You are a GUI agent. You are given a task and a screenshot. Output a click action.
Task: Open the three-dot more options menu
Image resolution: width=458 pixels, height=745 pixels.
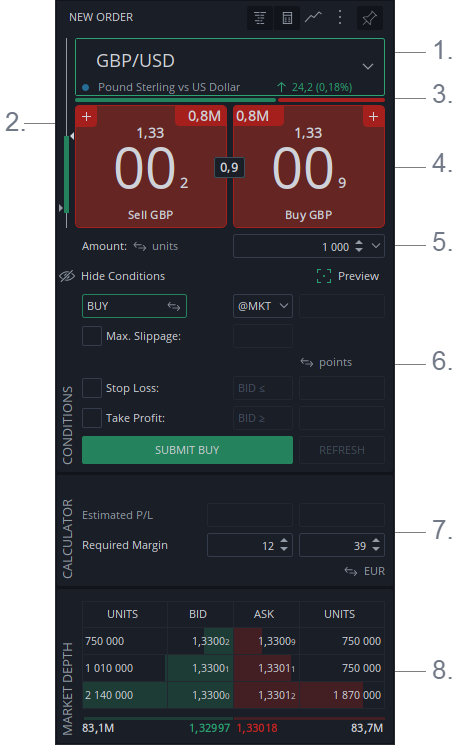click(340, 18)
